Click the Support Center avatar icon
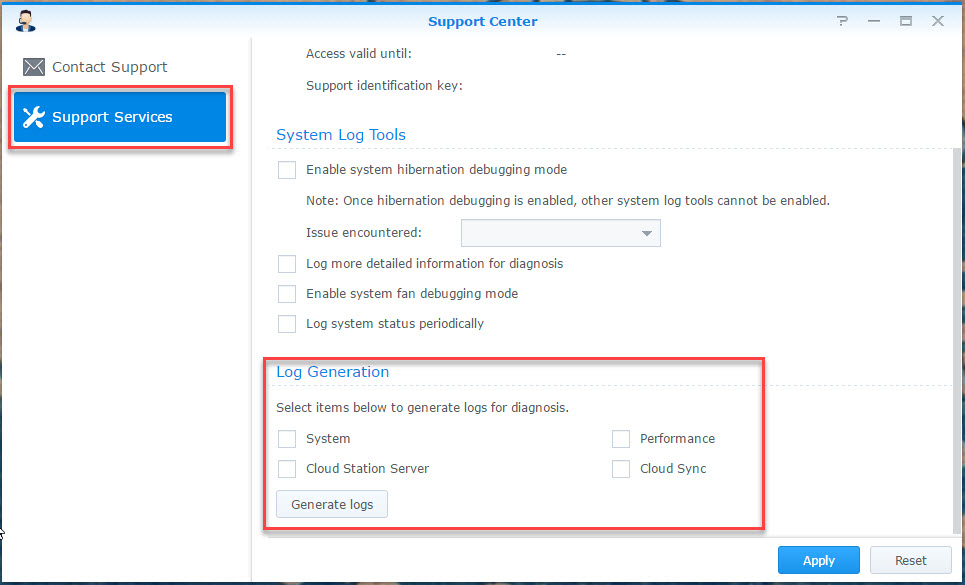 (x=27, y=20)
